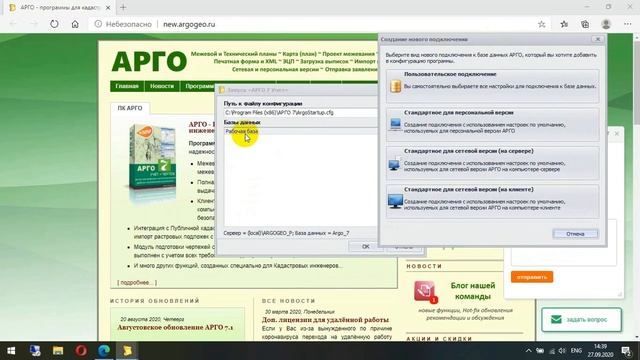This screenshot has height=360, width=640.
Task: Cancel the new connection dialog
Action: click(575, 234)
